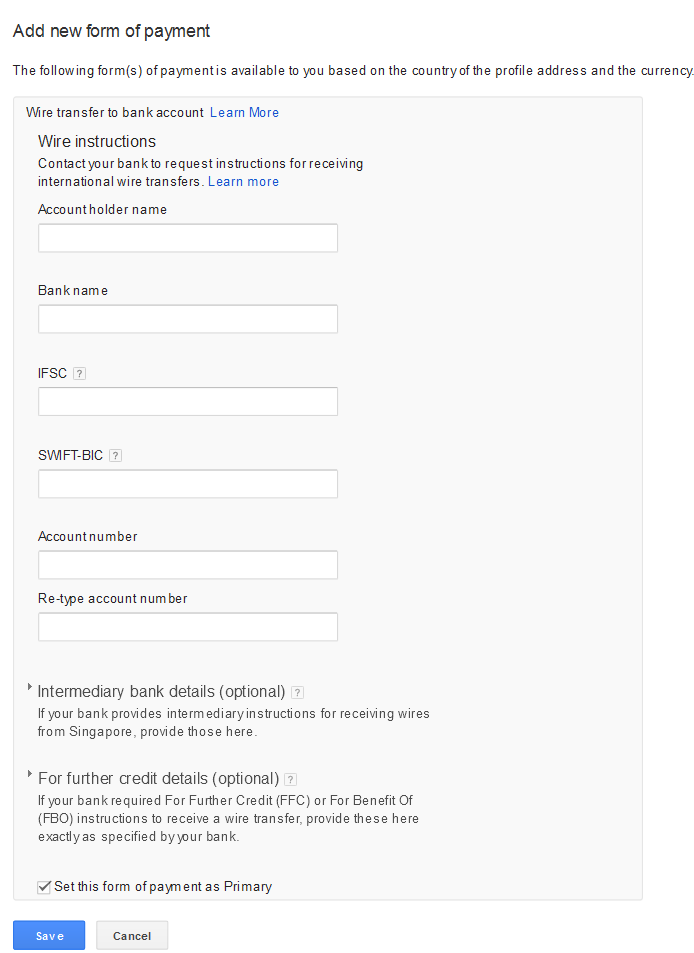Expand Intermediary bank details section
Image resolution: width=694 pixels, height=953 pixels.
coord(30,687)
